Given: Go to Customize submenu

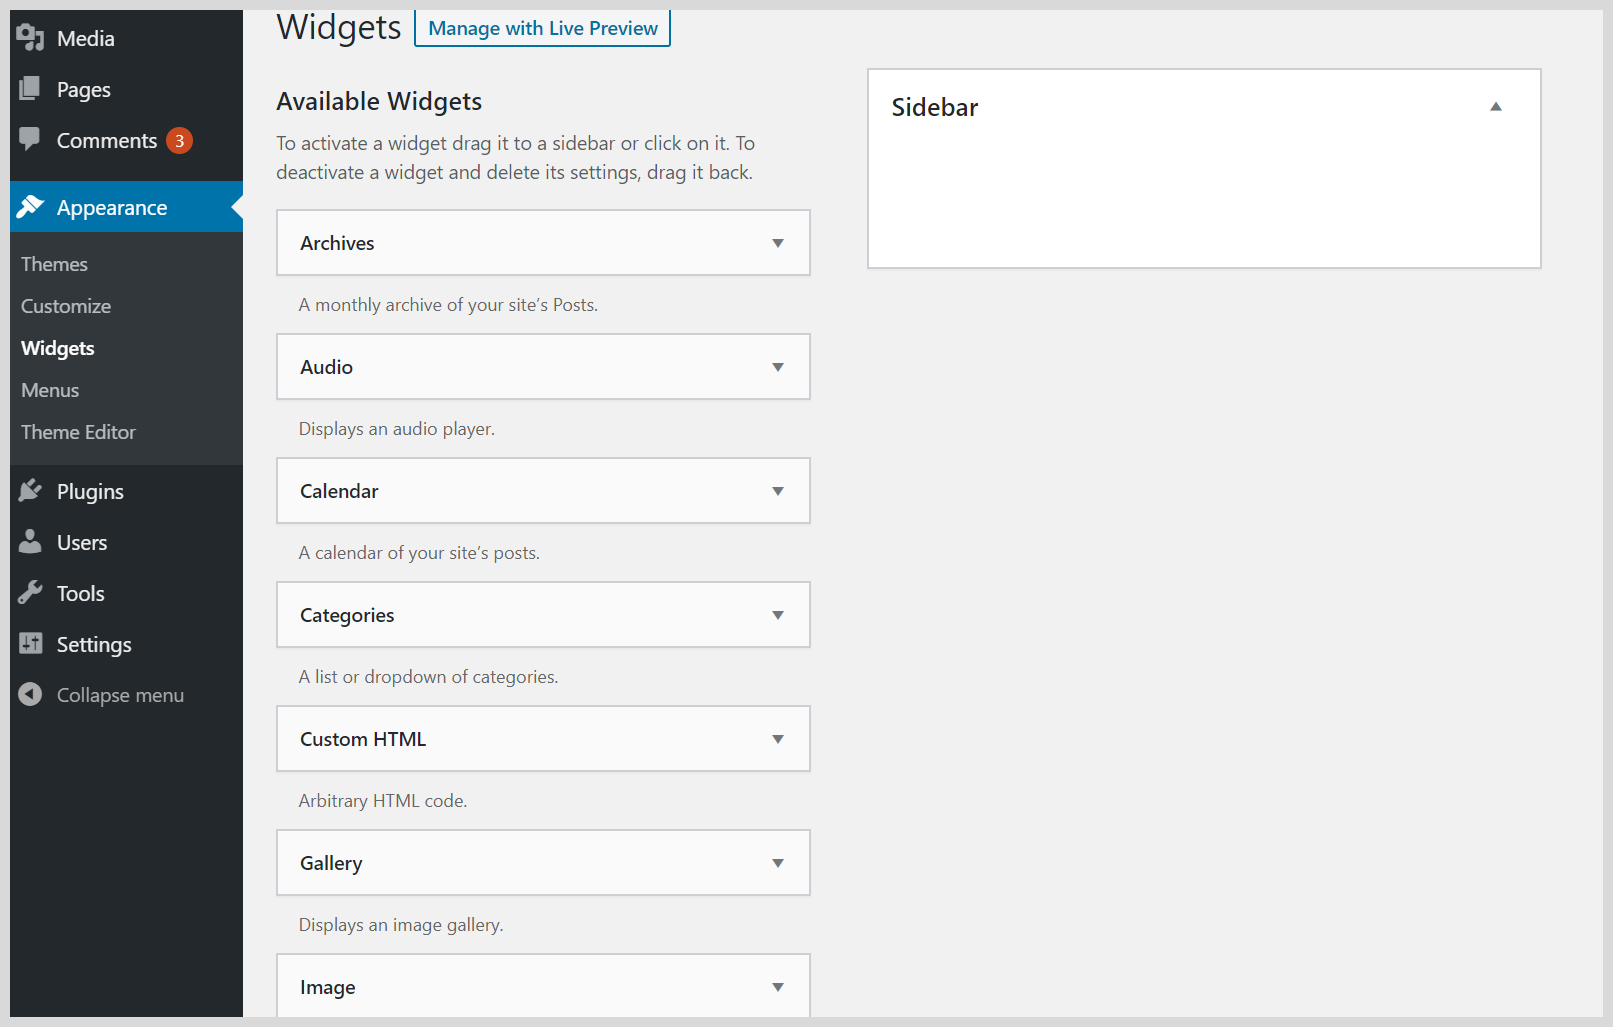Looking at the screenshot, I should [66, 306].
